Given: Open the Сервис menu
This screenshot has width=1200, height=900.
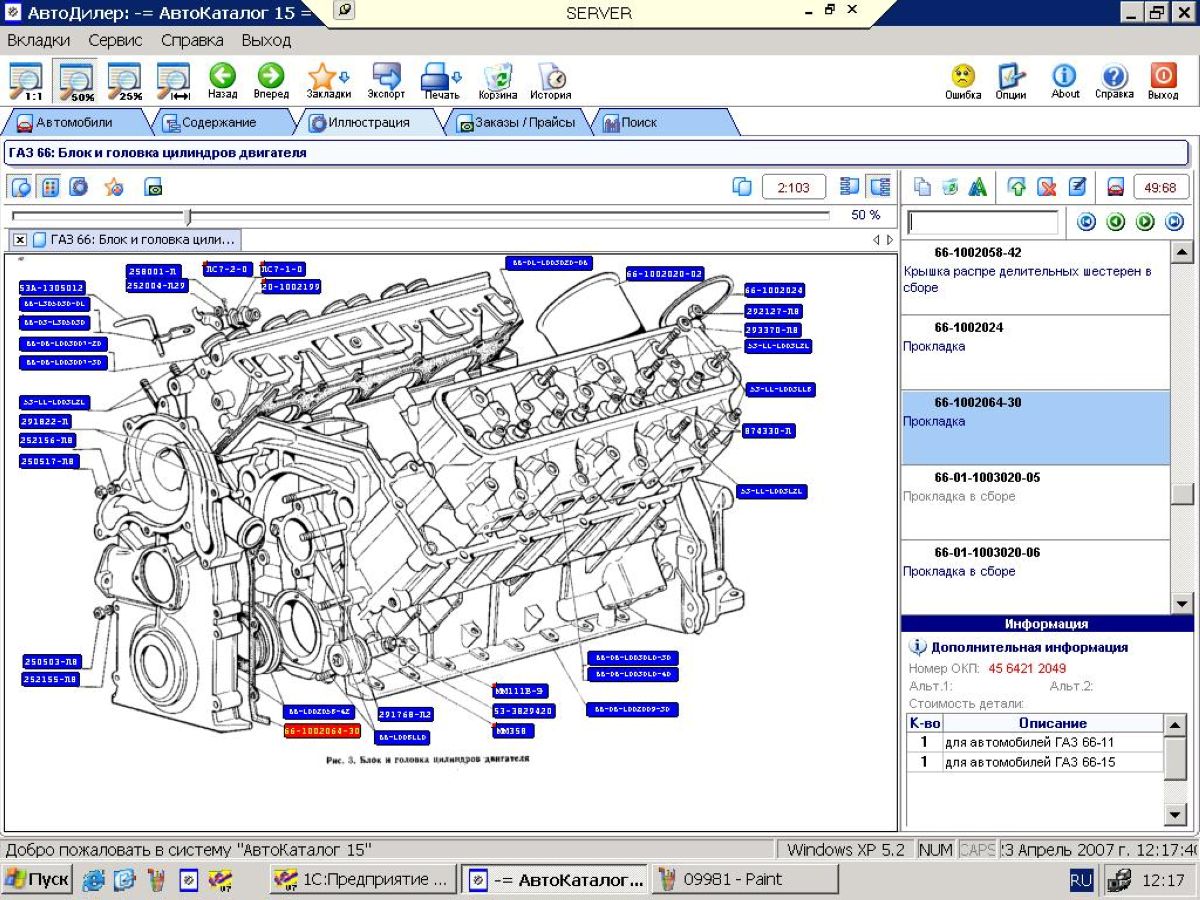Looking at the screenshot, I should coord(115,41).
